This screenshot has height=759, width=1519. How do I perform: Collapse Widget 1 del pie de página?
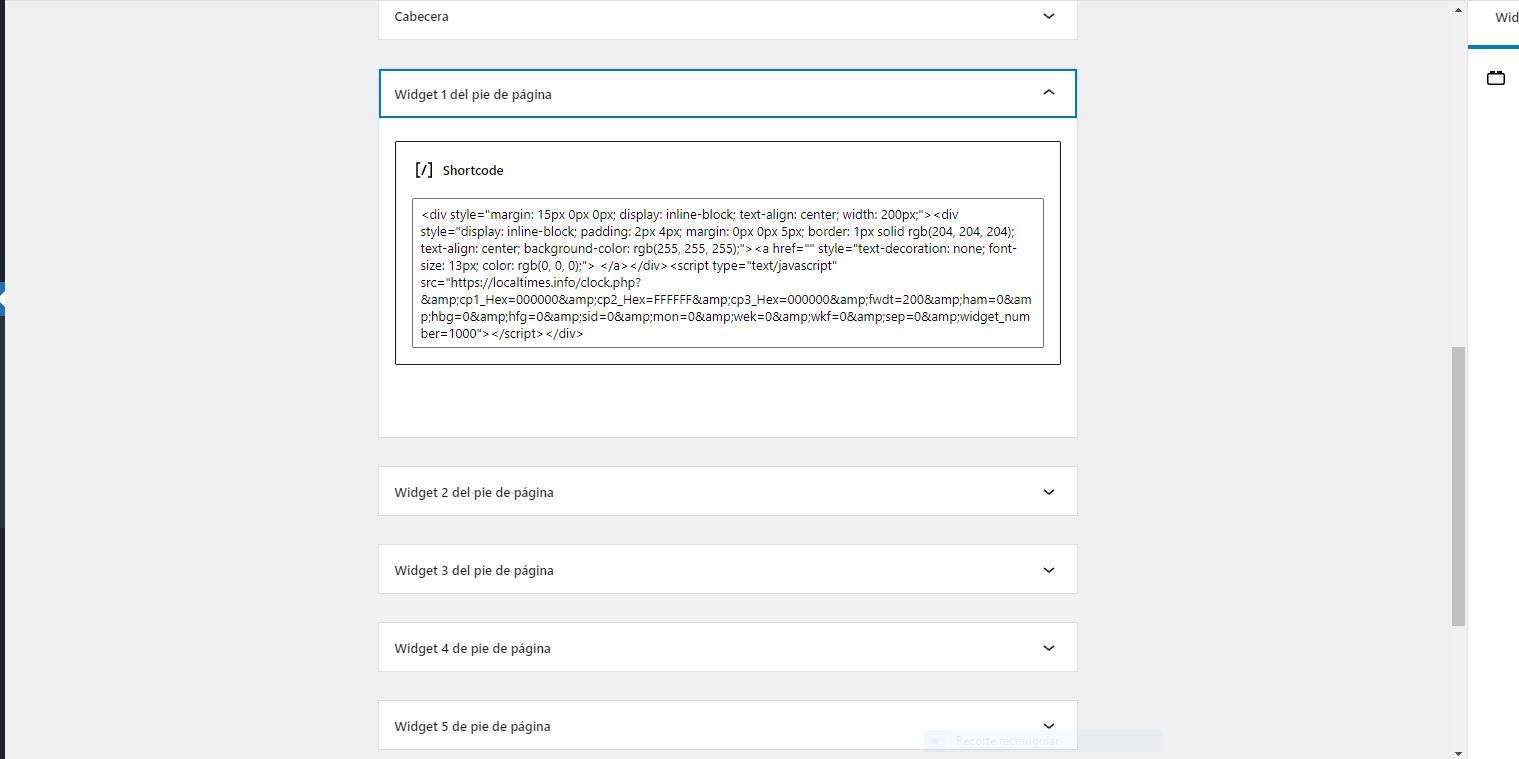click(x=1048, y=93)
